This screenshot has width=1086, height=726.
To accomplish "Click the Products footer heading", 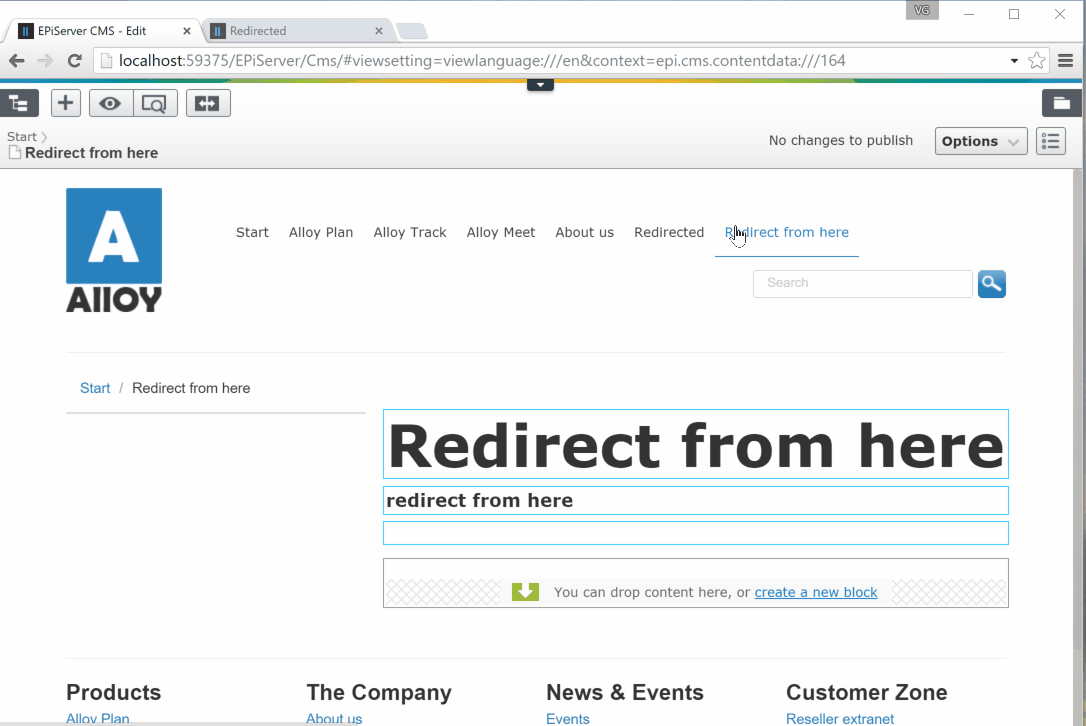I will 114,692.
